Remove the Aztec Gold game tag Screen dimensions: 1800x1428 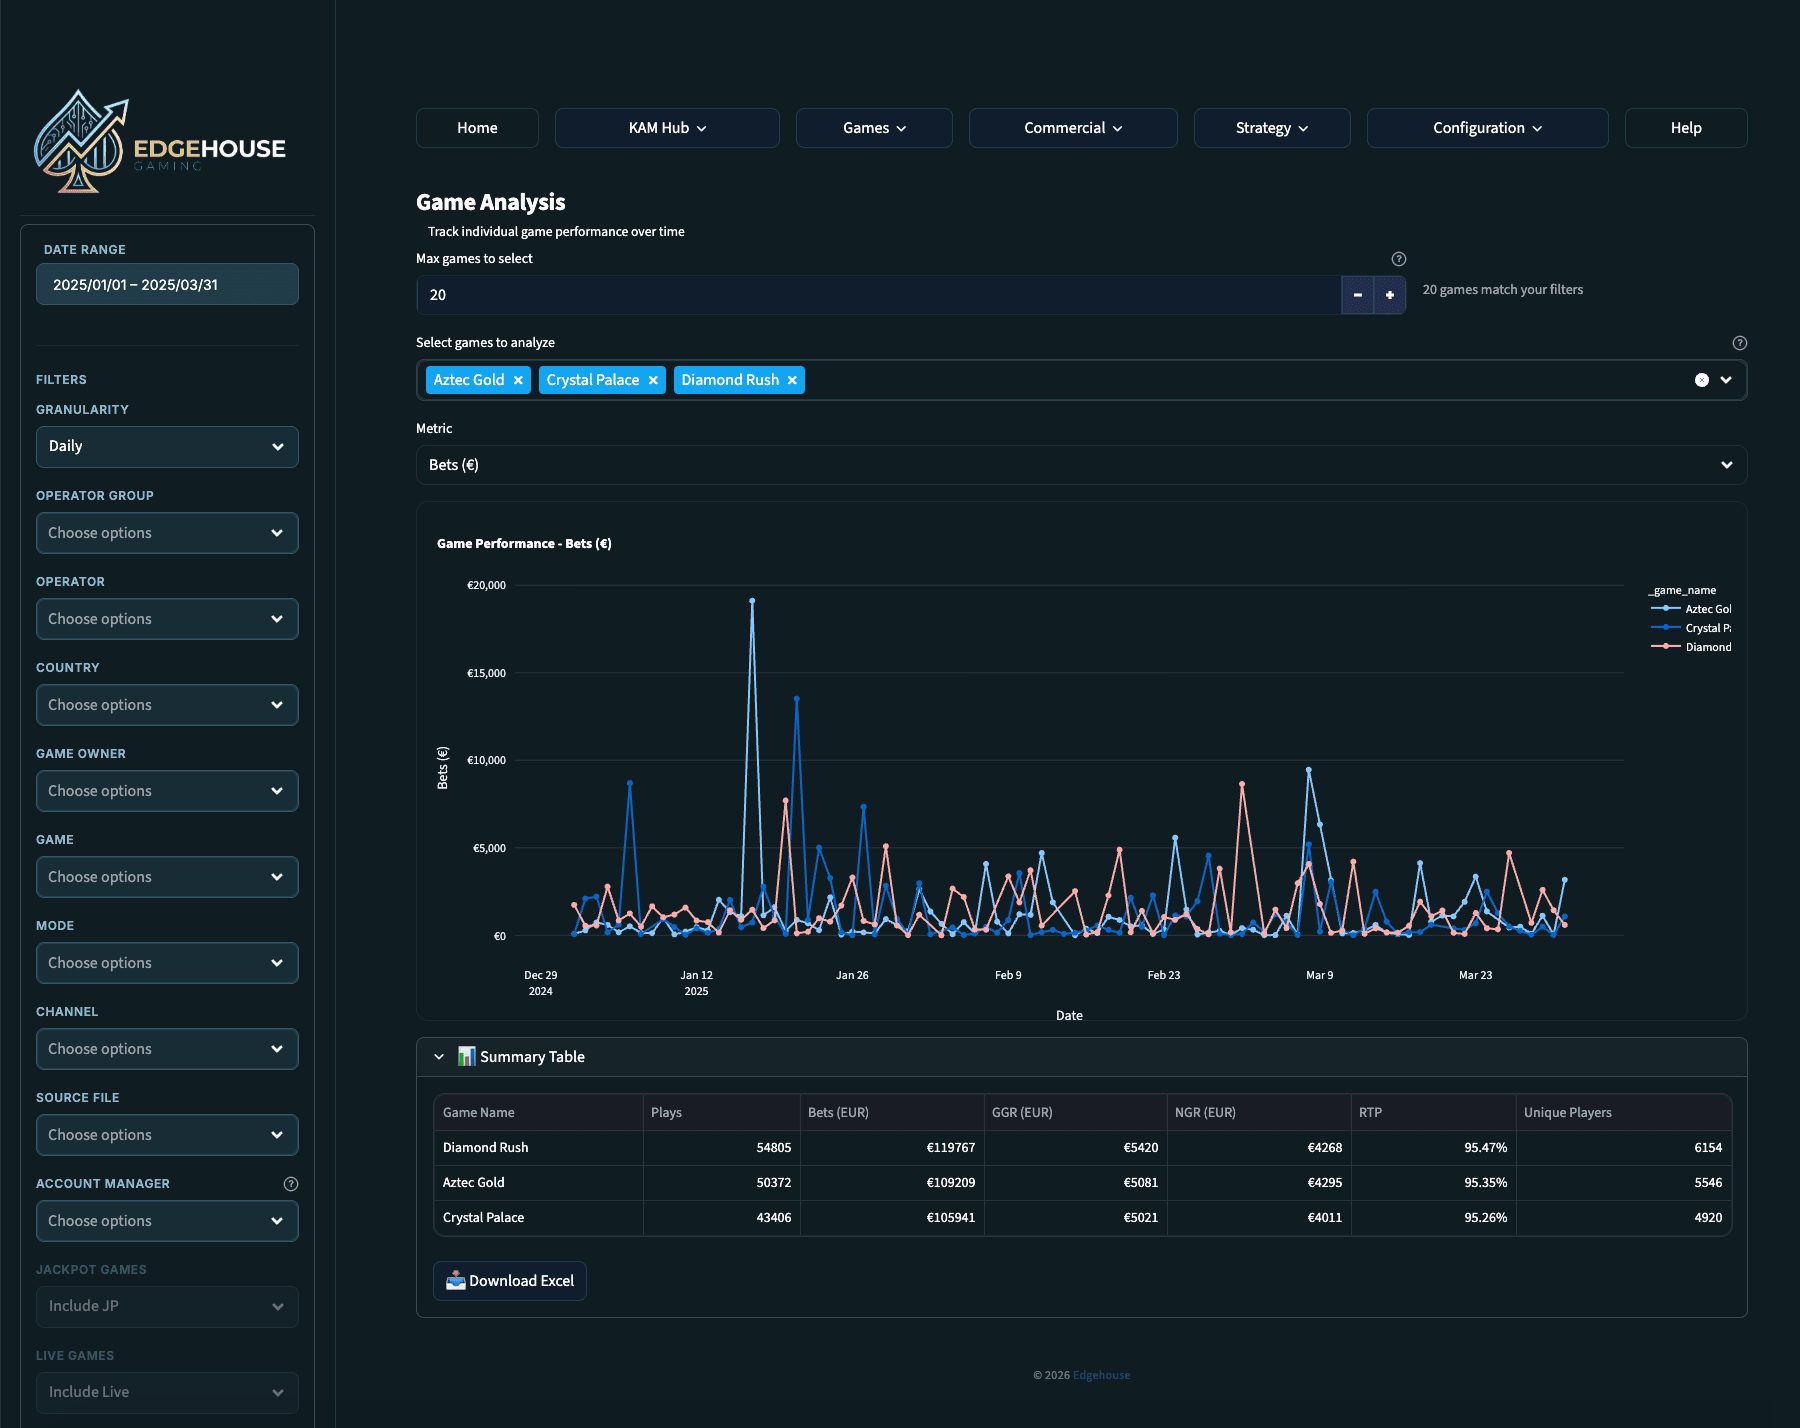pyautogui.click(x=518, y=380)
